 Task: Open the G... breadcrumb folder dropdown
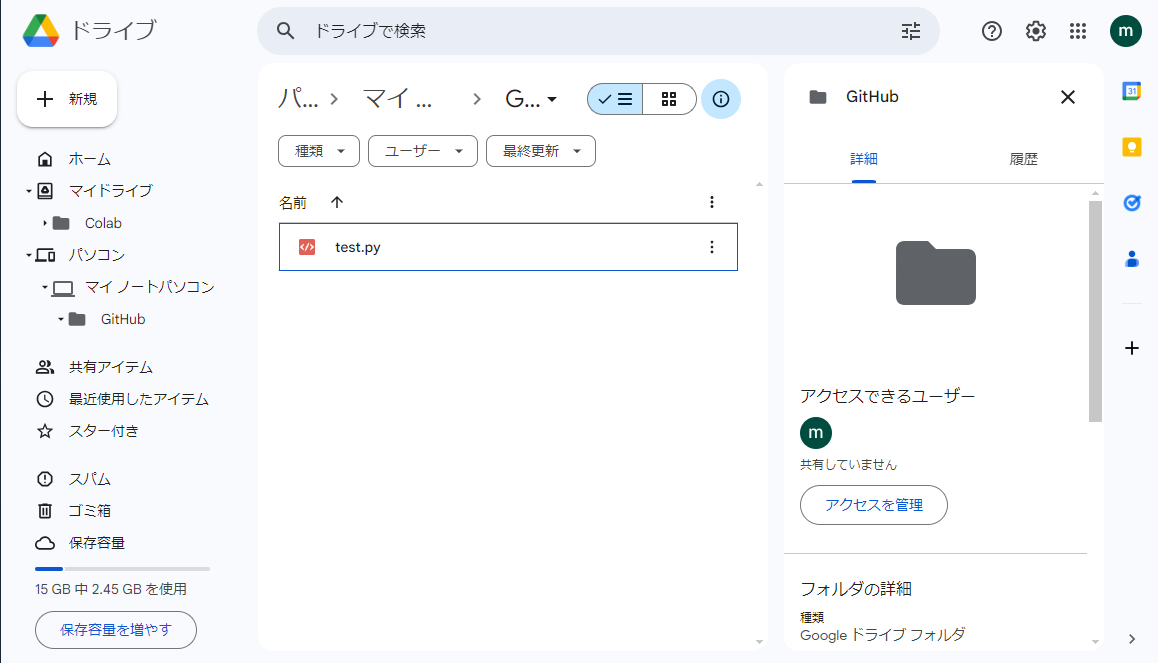[x=531, y=99]
